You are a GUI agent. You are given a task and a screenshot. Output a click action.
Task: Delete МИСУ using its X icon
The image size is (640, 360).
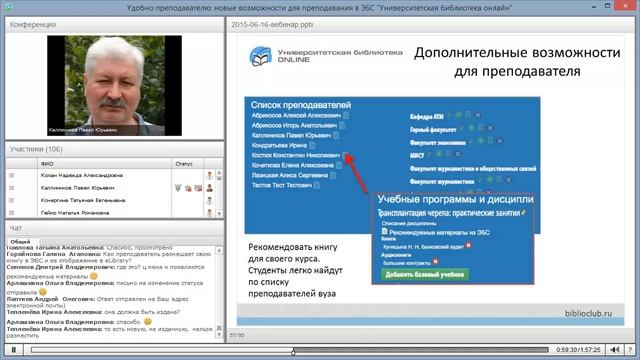[x=458, y=154]
